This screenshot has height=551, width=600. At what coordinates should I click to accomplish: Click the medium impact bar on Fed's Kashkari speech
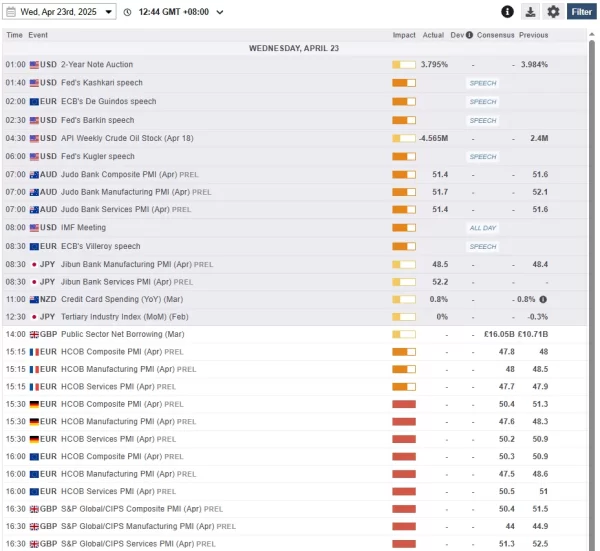point(404,83)
